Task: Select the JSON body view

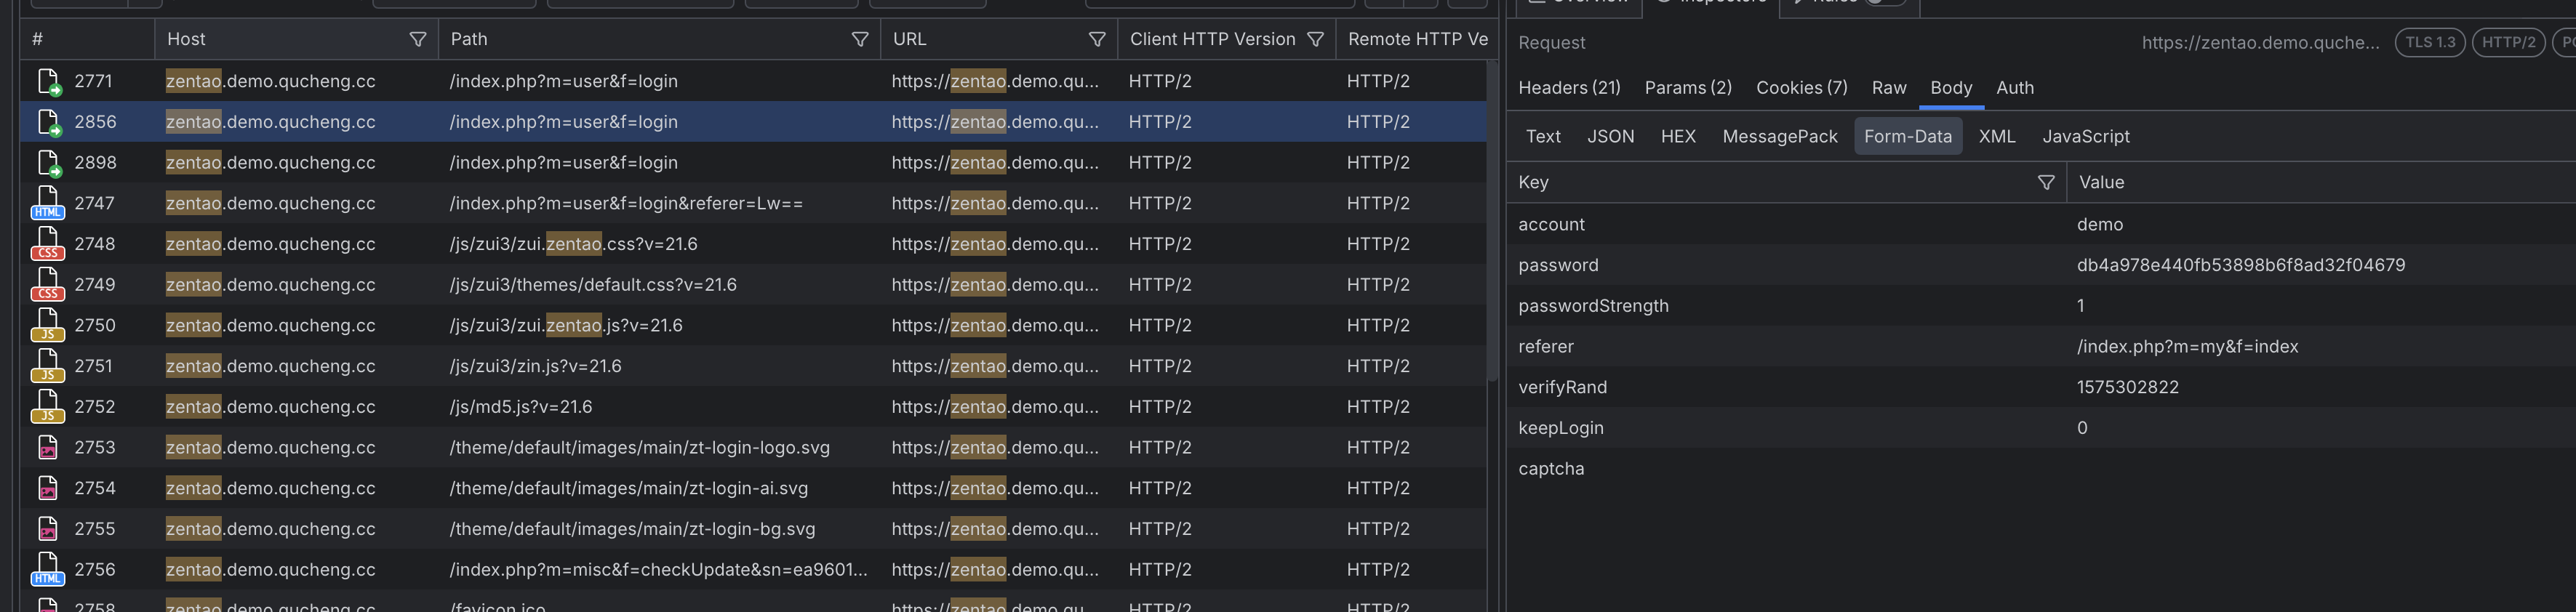Action: pos(1610,137)
